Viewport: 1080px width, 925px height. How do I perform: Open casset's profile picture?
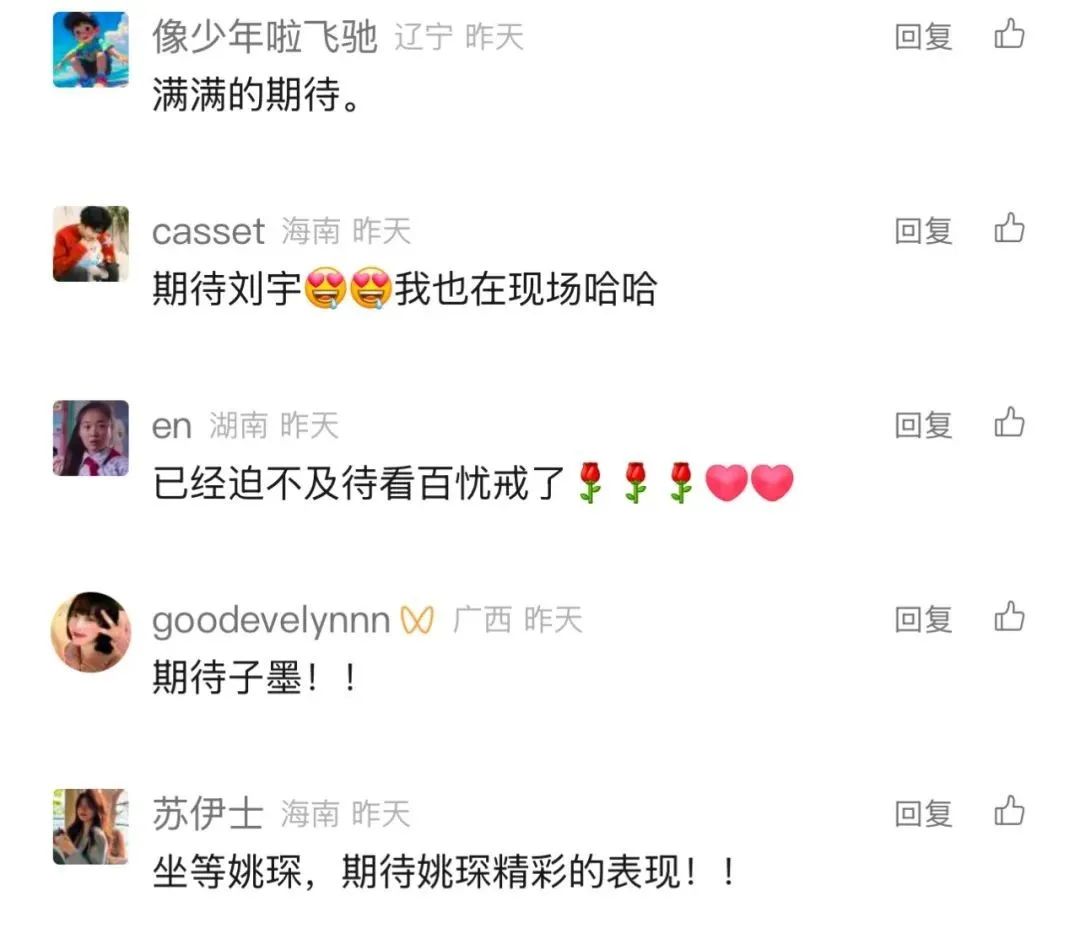pyautogui.click(x=91, y=244)
